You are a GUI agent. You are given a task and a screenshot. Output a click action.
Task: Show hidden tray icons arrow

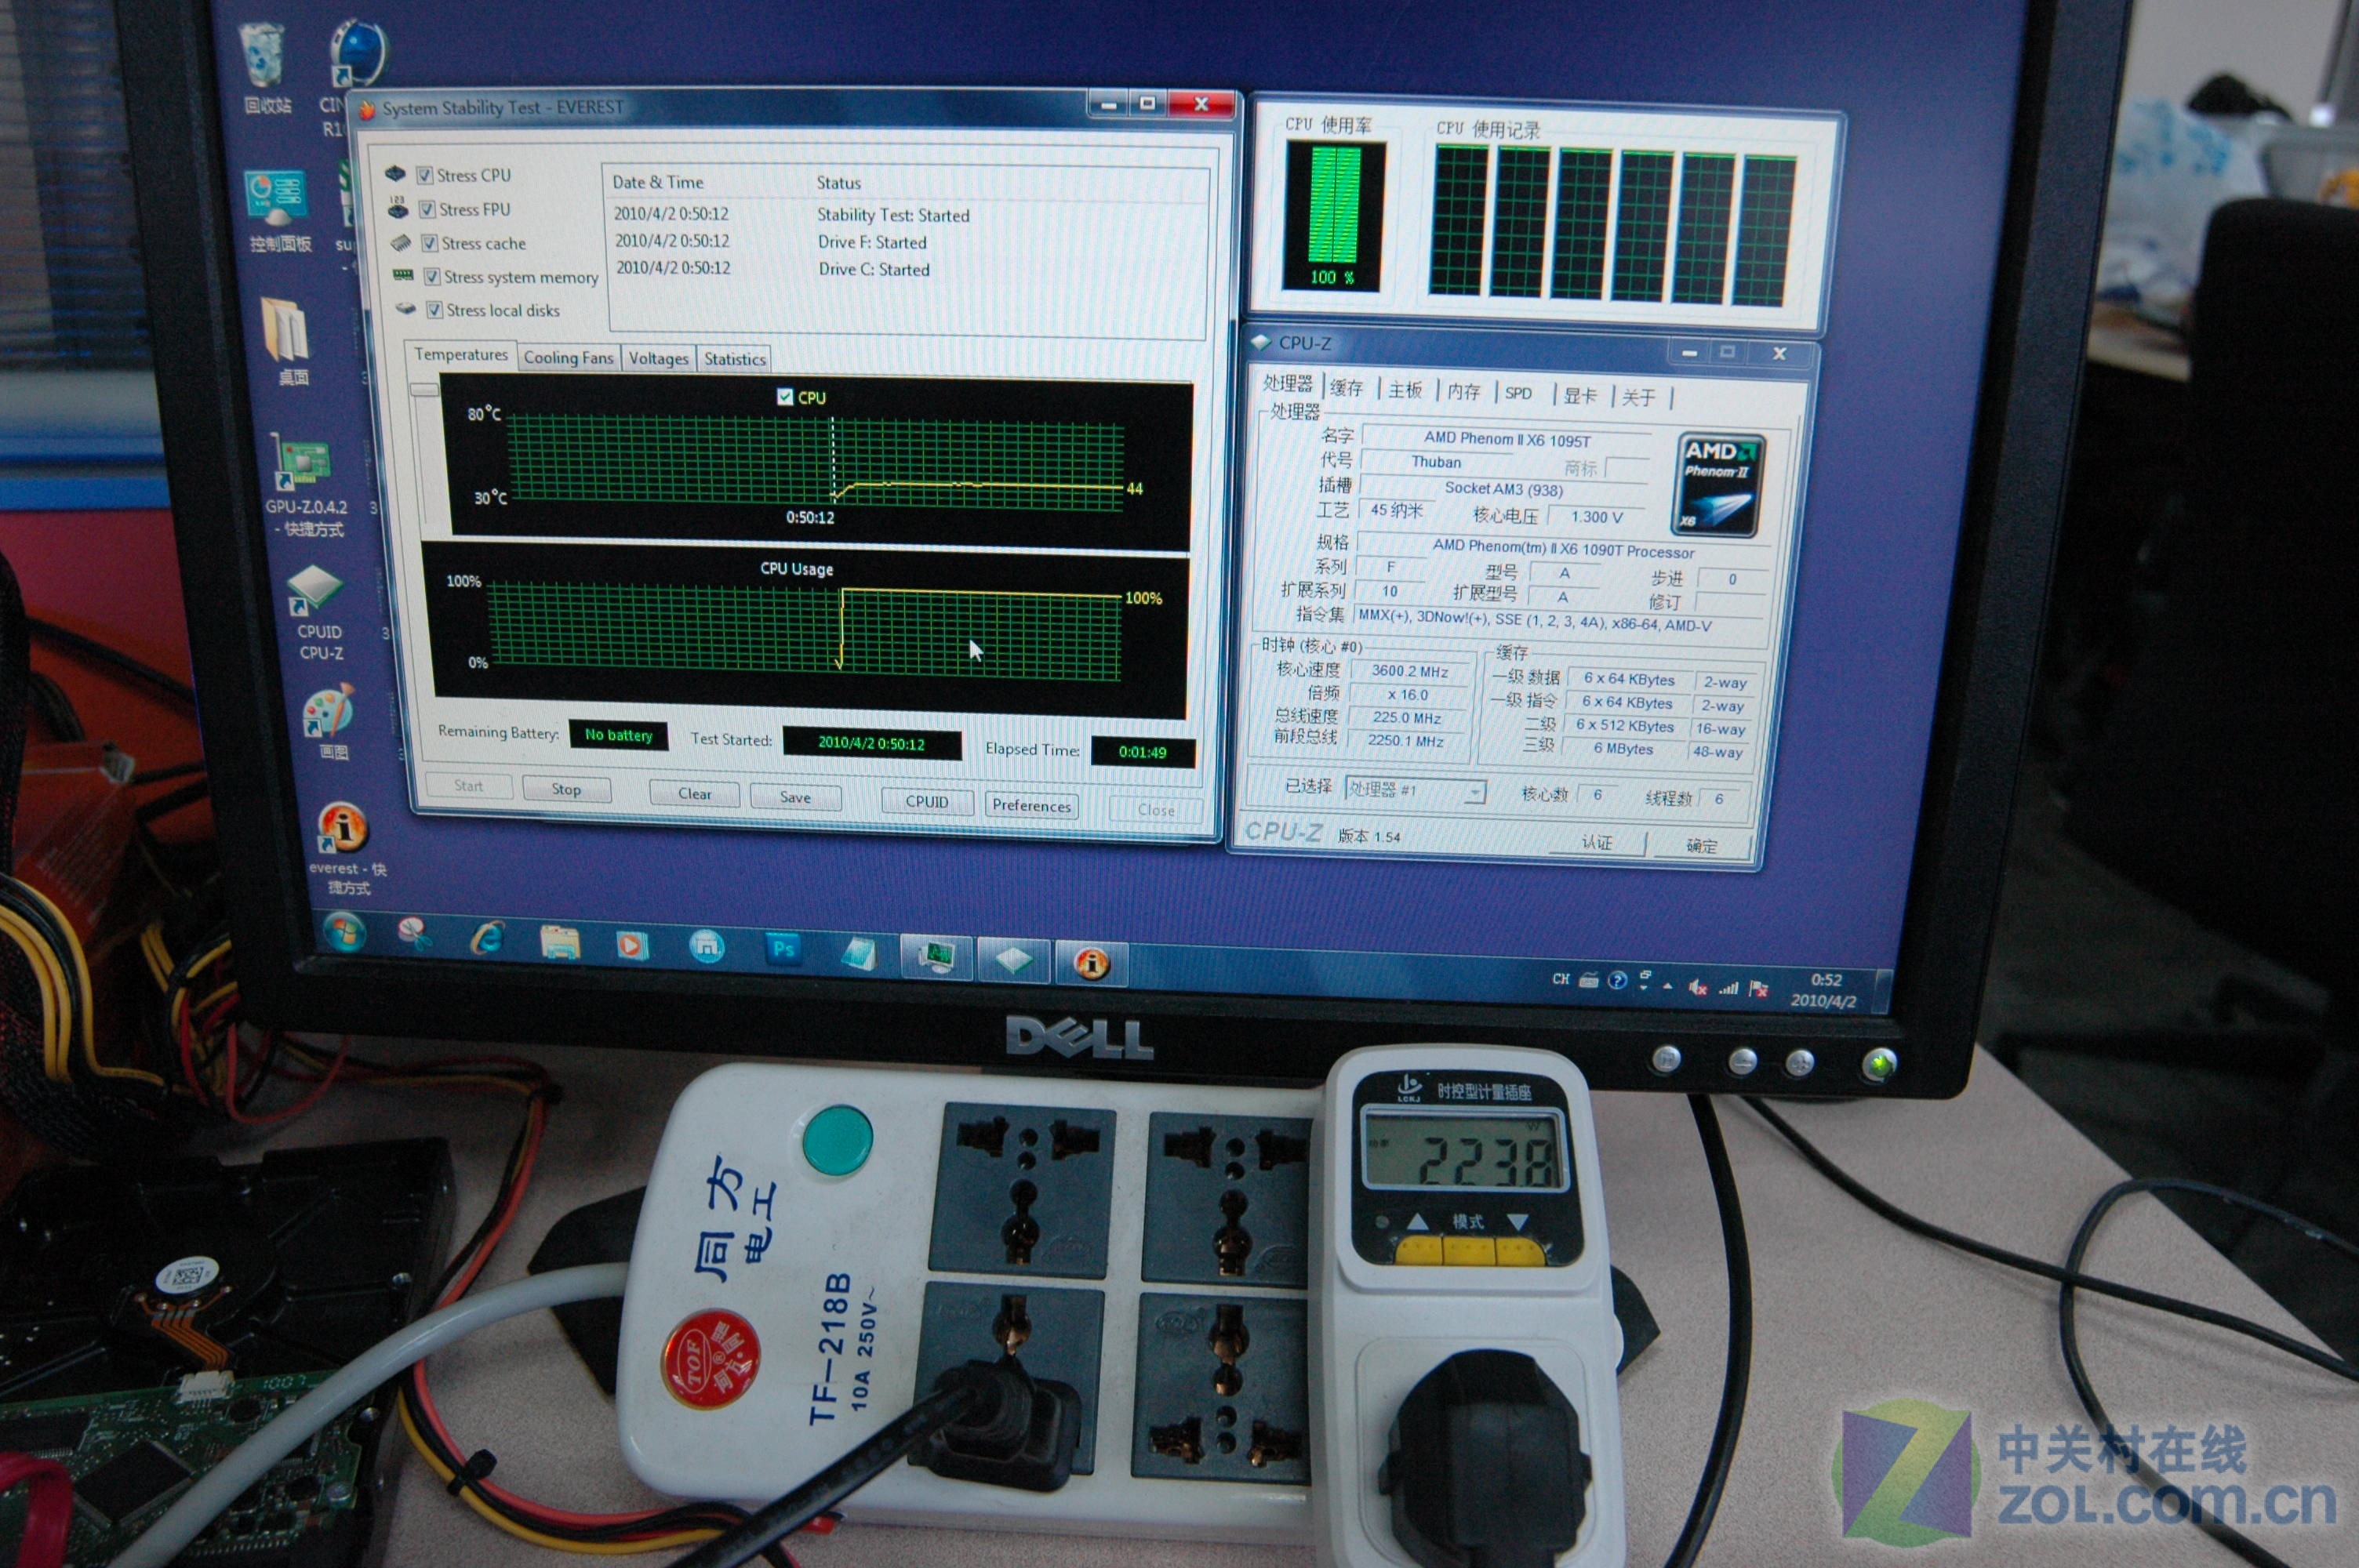coord(1667,986)
